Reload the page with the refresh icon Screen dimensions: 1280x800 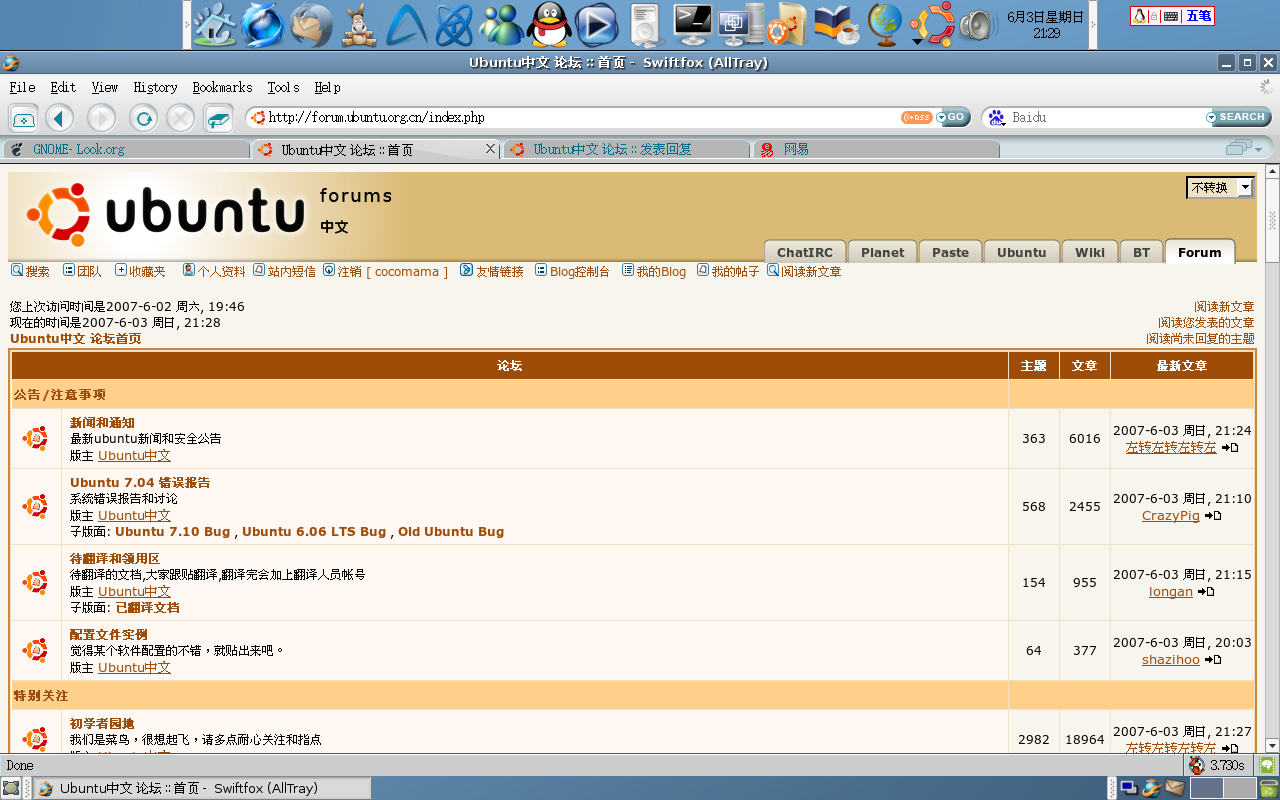coord(144,118)
